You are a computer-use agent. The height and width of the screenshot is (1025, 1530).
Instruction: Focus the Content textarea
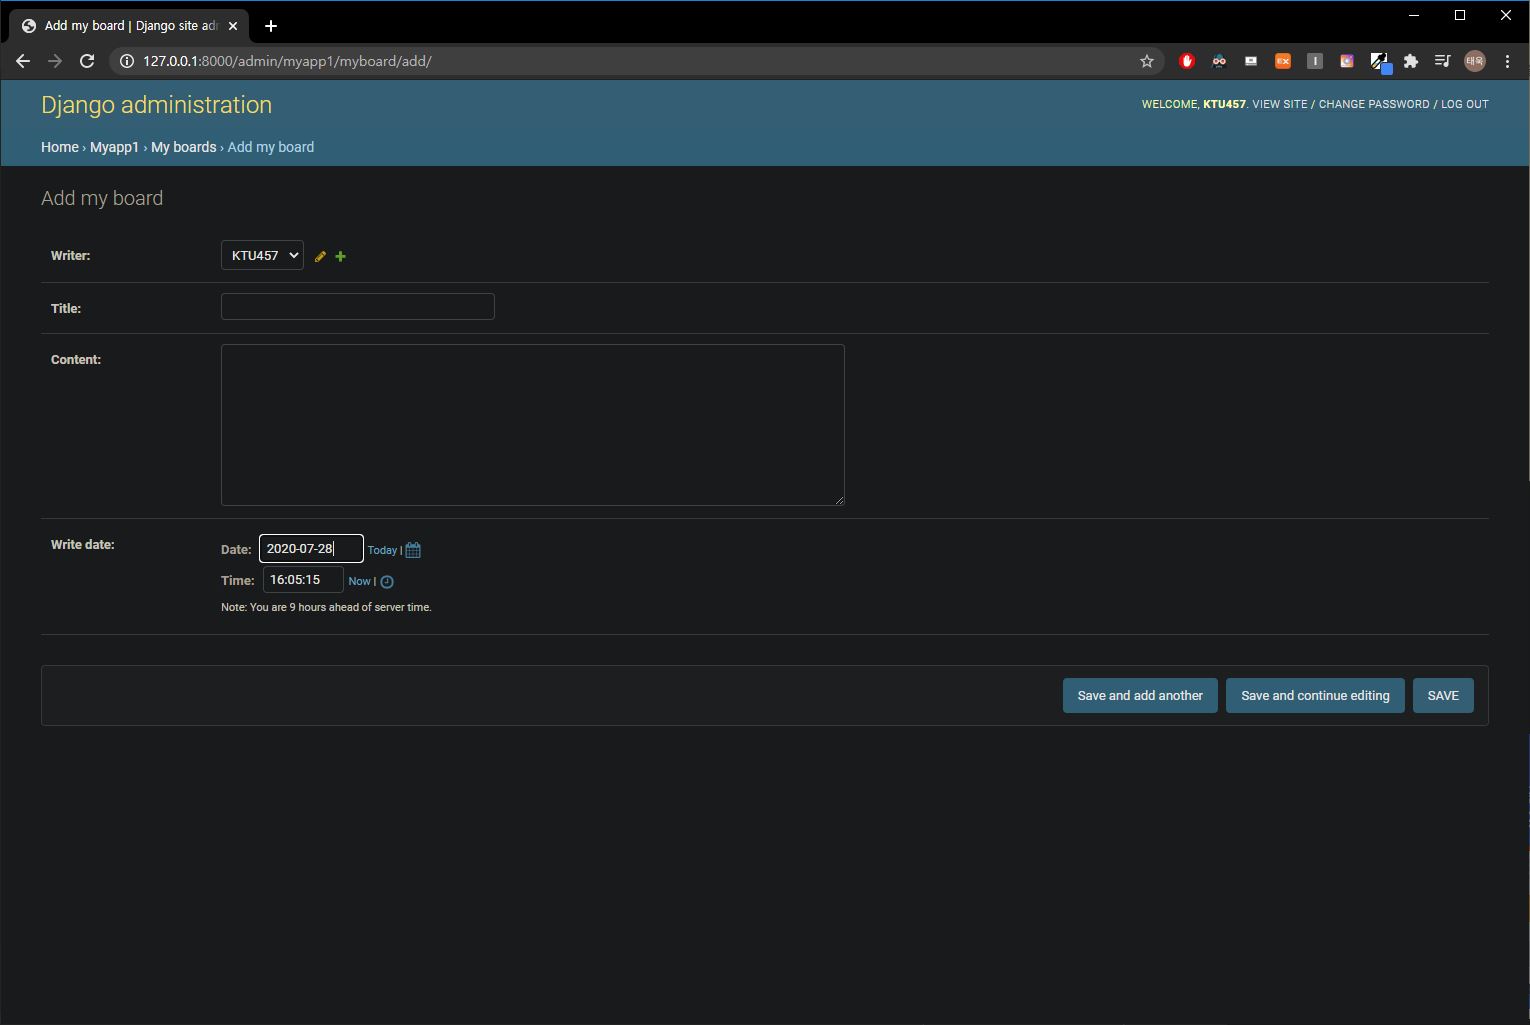tap(533, 425)
